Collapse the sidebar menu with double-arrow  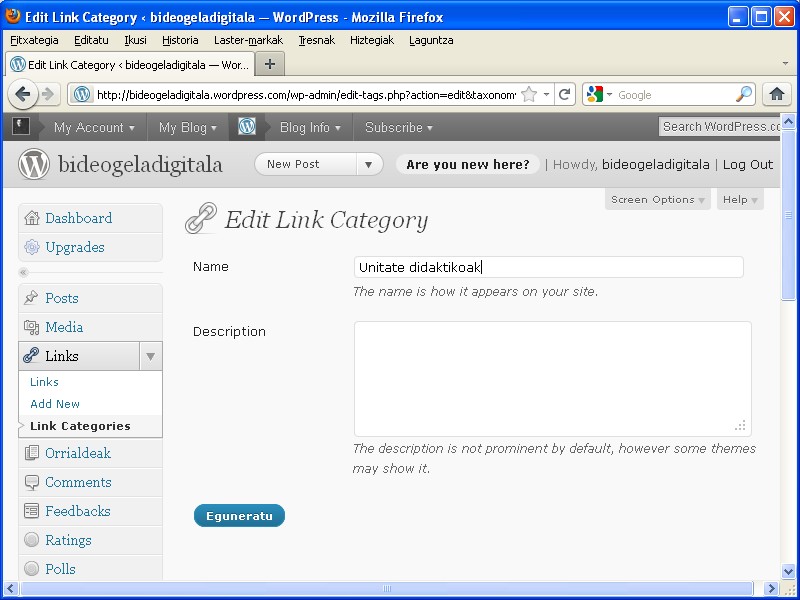click(x=23, y=272)
